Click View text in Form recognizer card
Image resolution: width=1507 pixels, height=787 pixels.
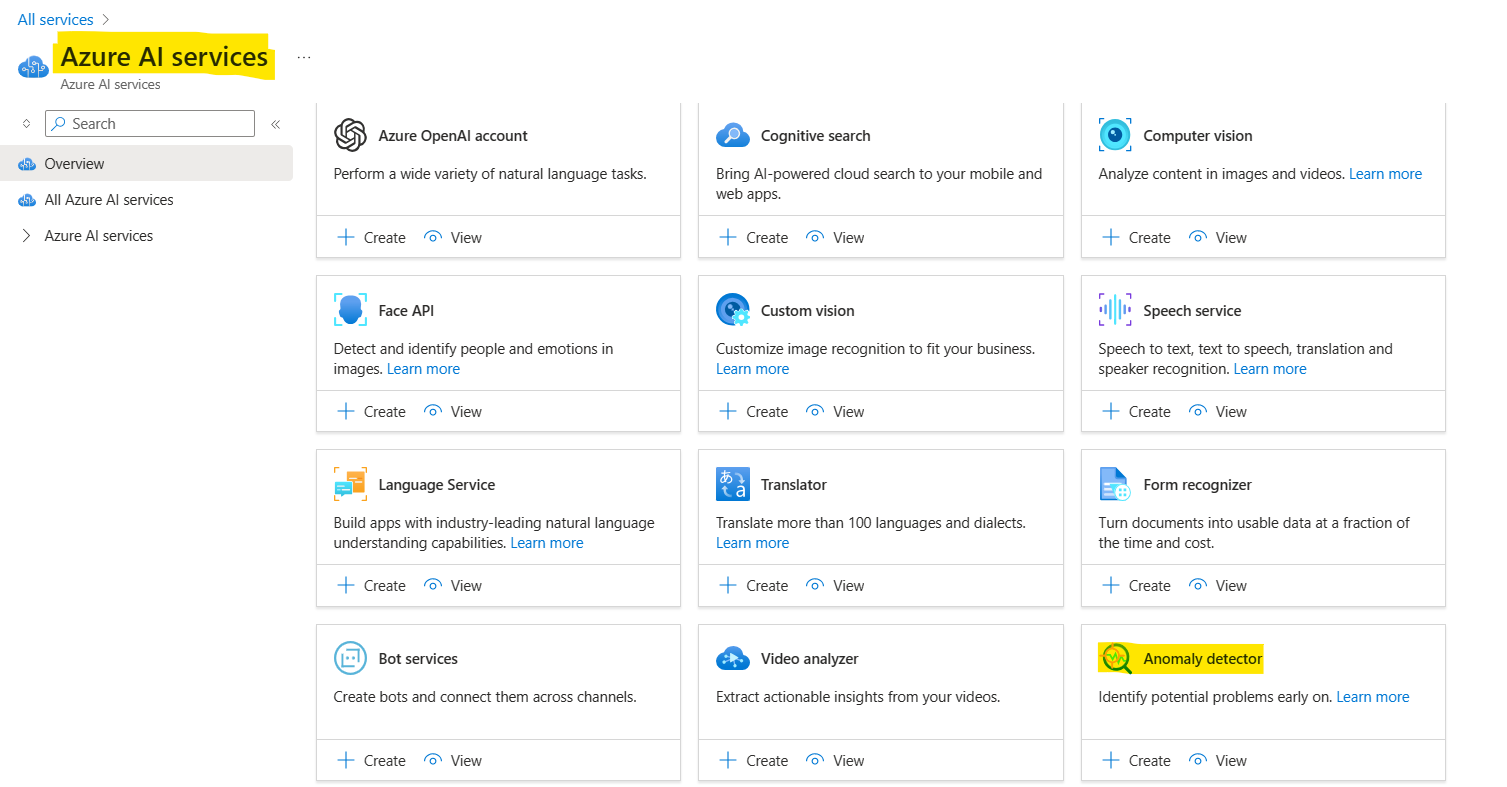1231,586
